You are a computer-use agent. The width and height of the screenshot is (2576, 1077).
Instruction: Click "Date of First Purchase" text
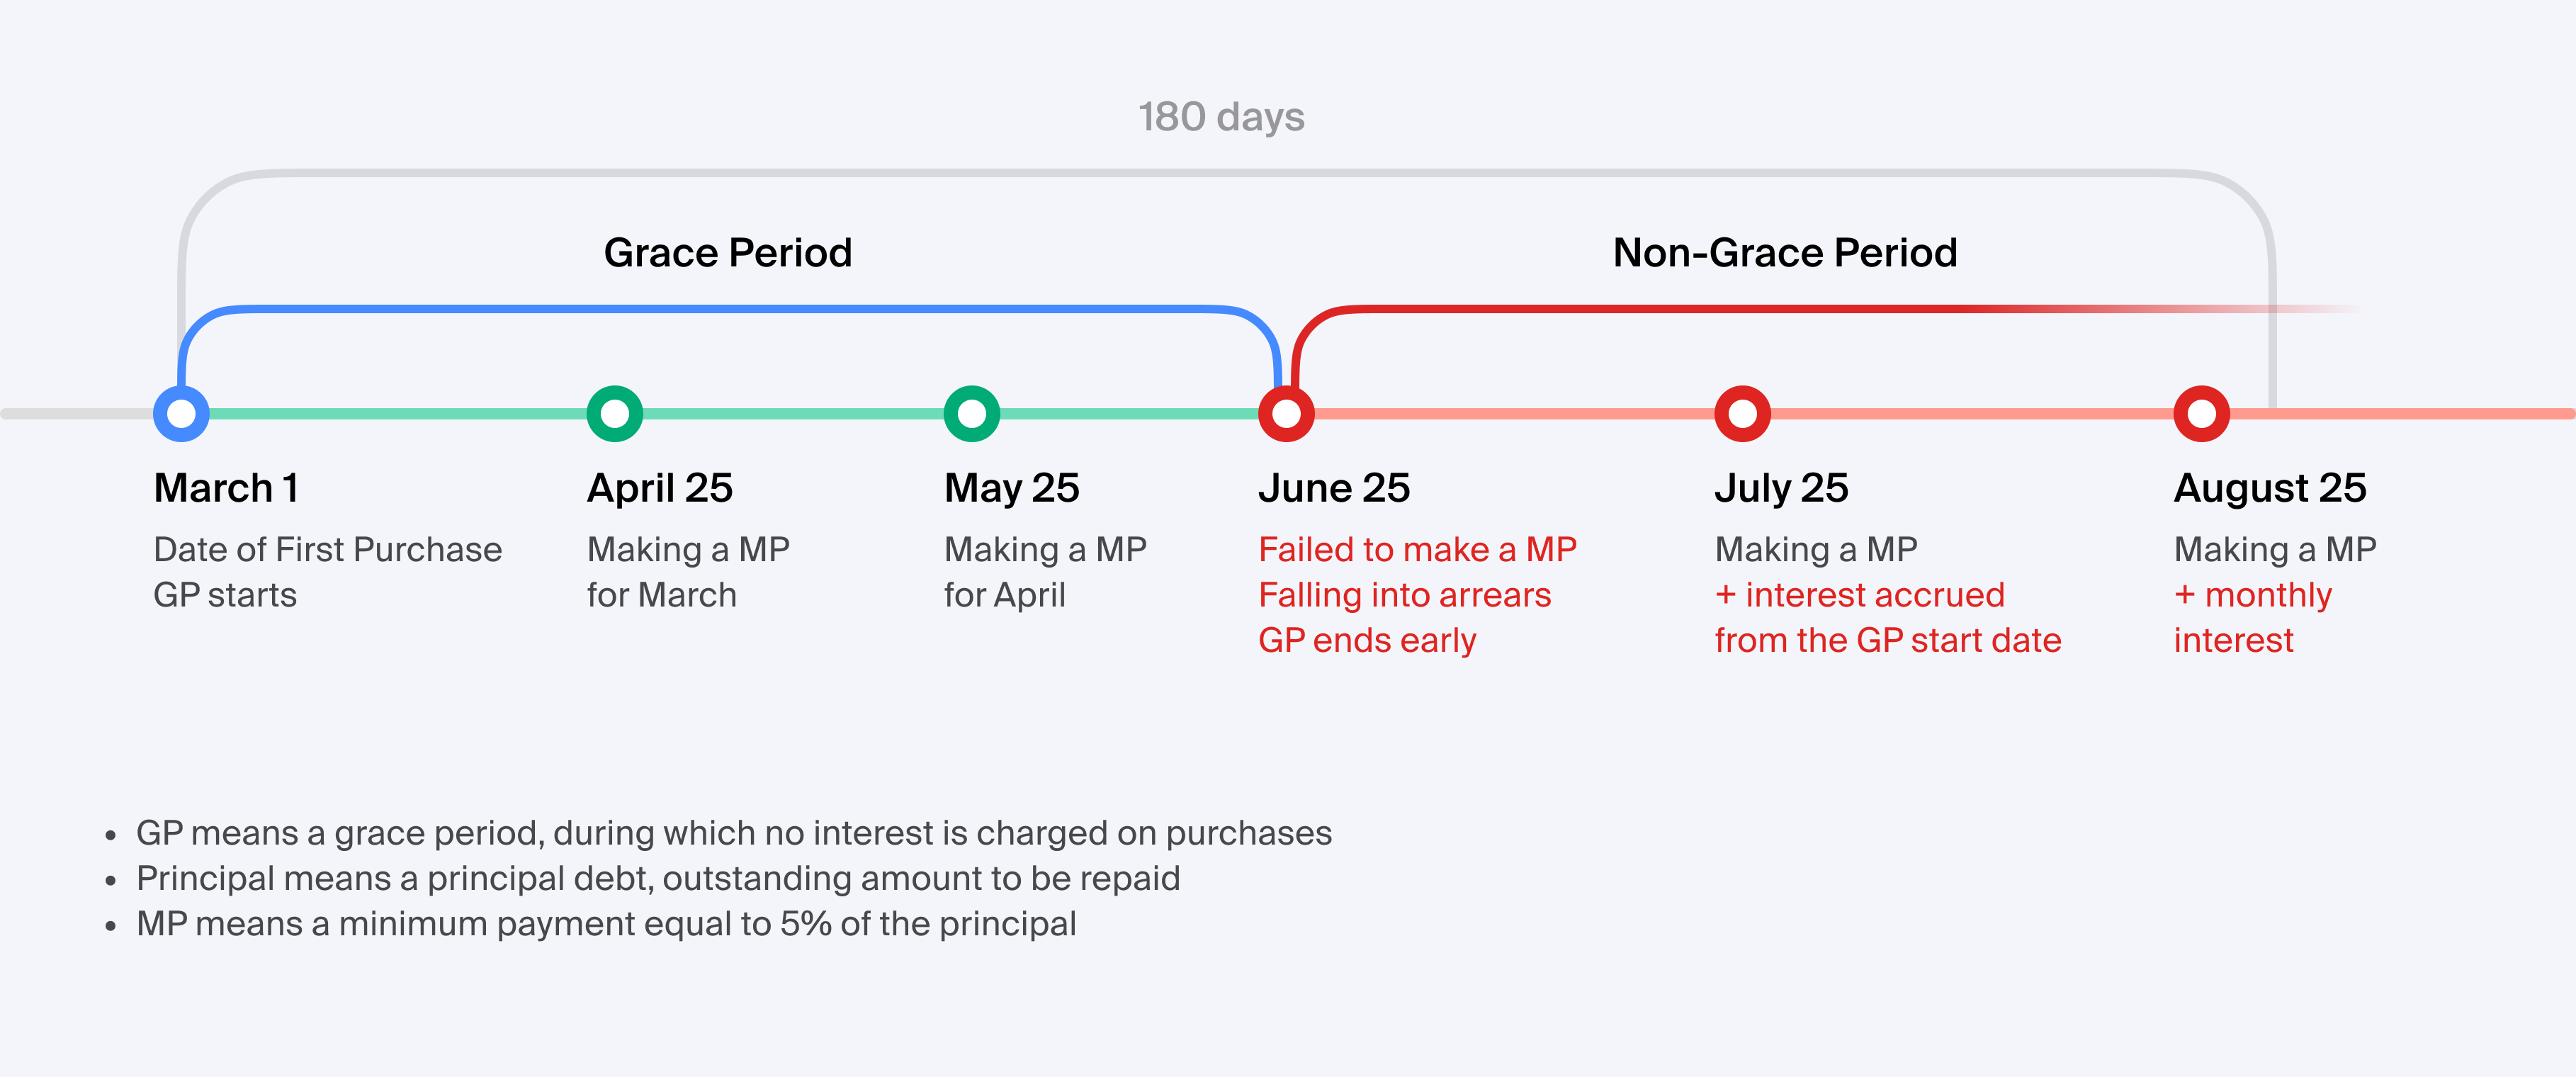click(327, 549)
